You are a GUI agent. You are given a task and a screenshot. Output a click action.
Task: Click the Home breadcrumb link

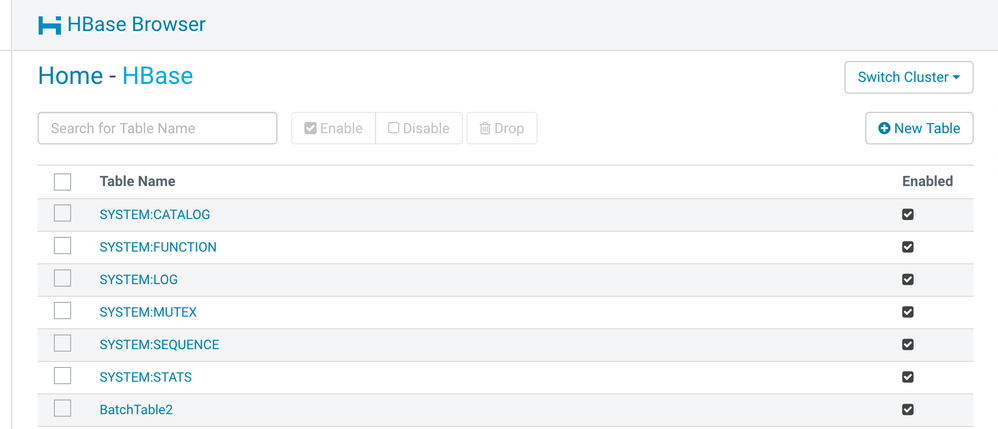[x=71, y=76]
